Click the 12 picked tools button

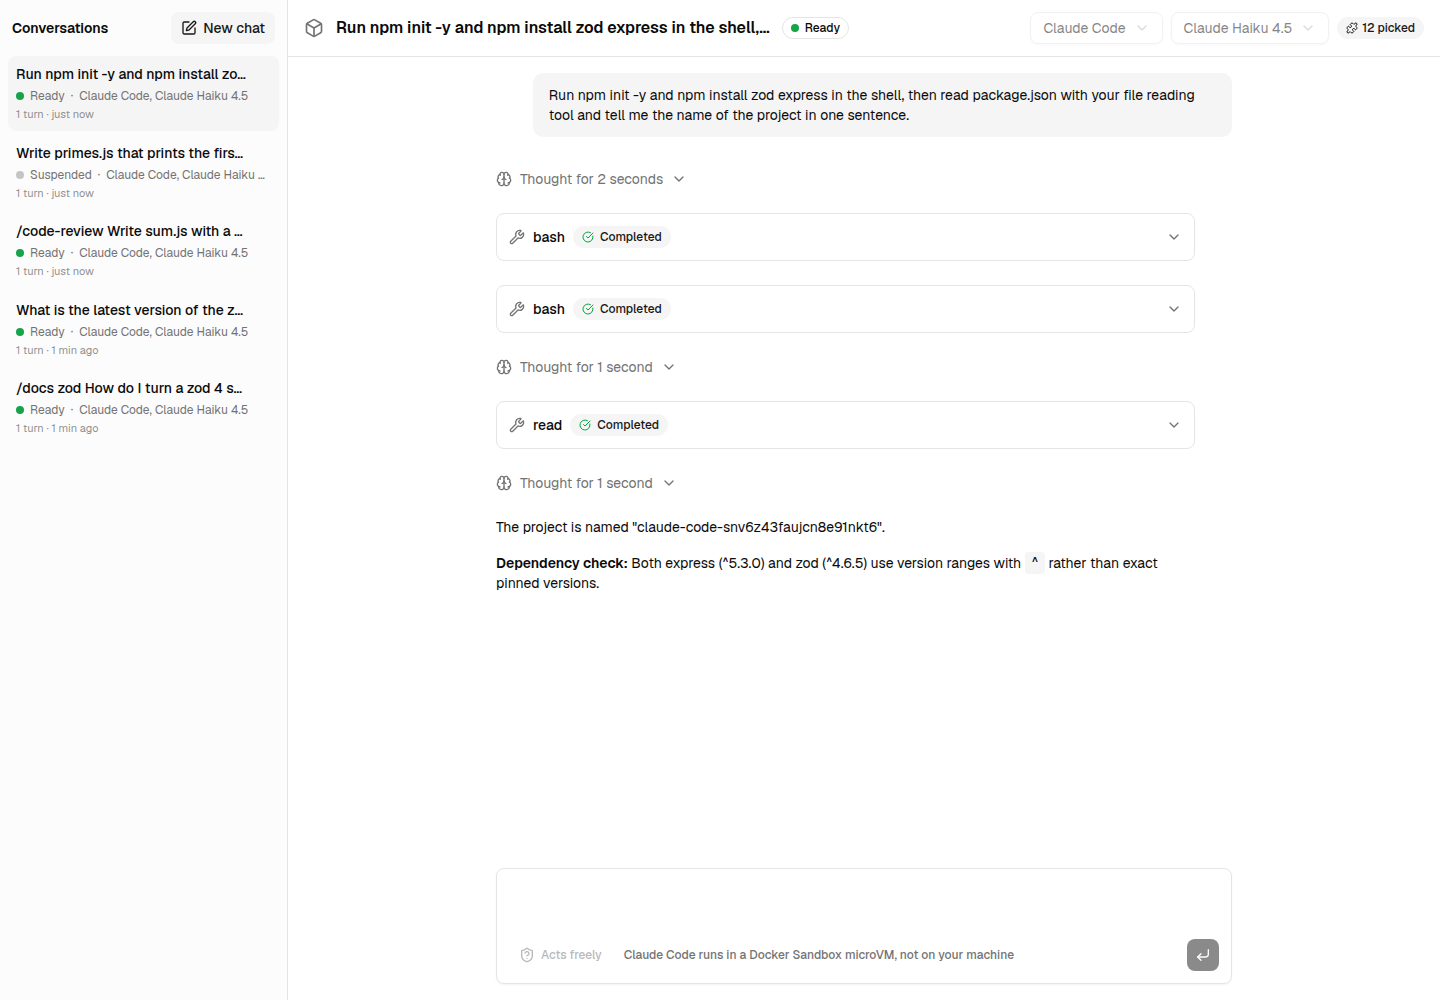(1380, 28)
